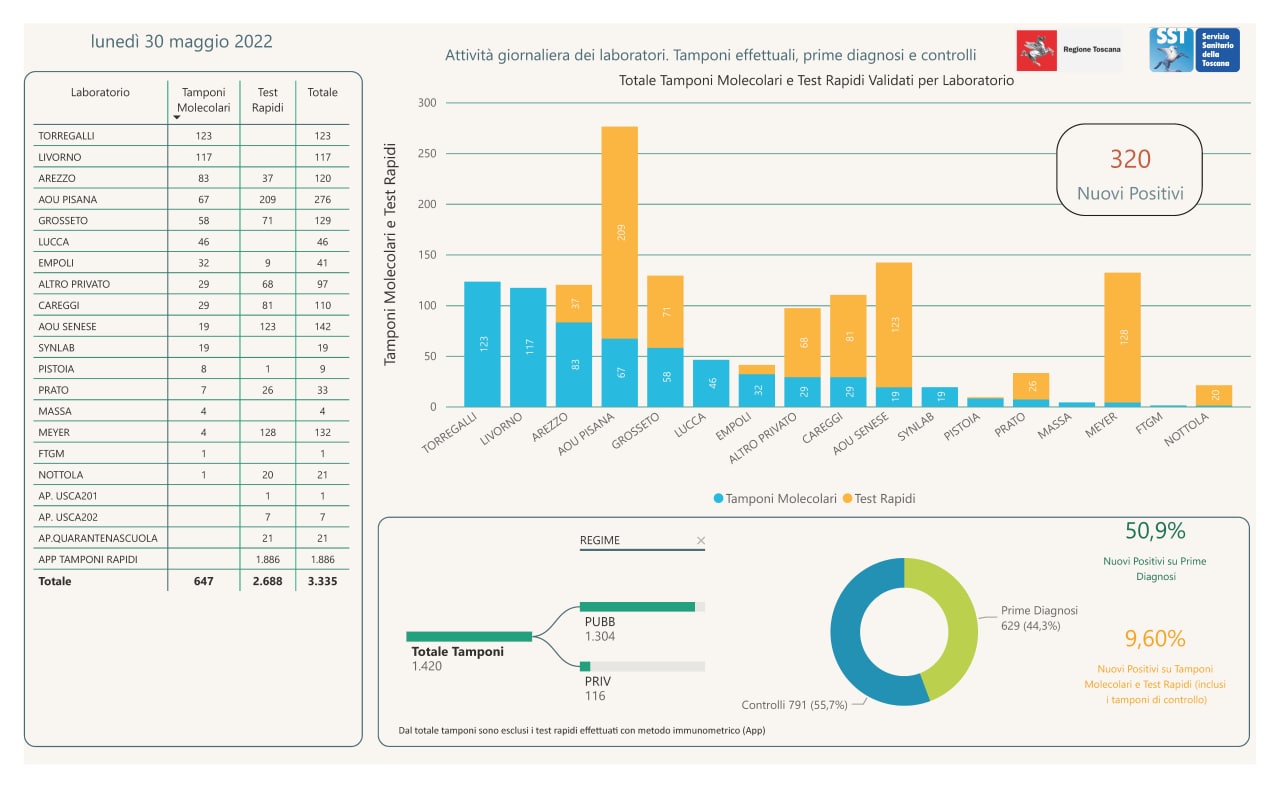Select the AOU SENESE row name in the table
The width and height of the screenshot is (1280, 787).
[x=67, y=326]
